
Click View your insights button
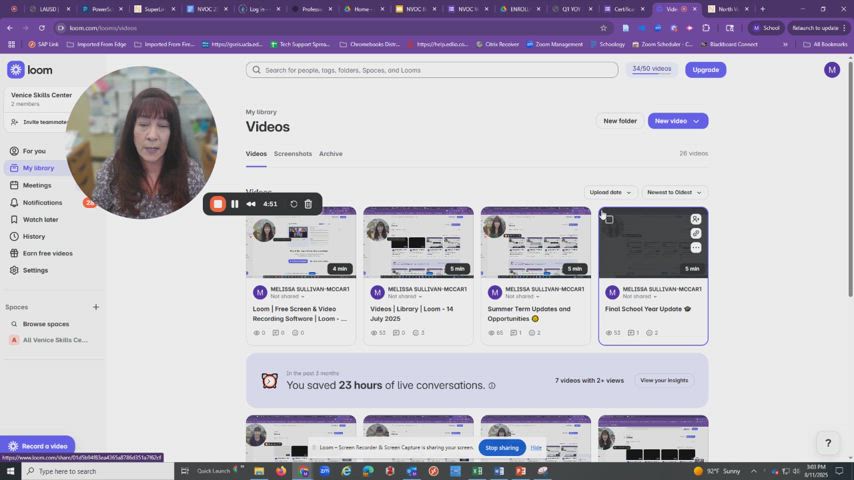click(x=664, y=380)
